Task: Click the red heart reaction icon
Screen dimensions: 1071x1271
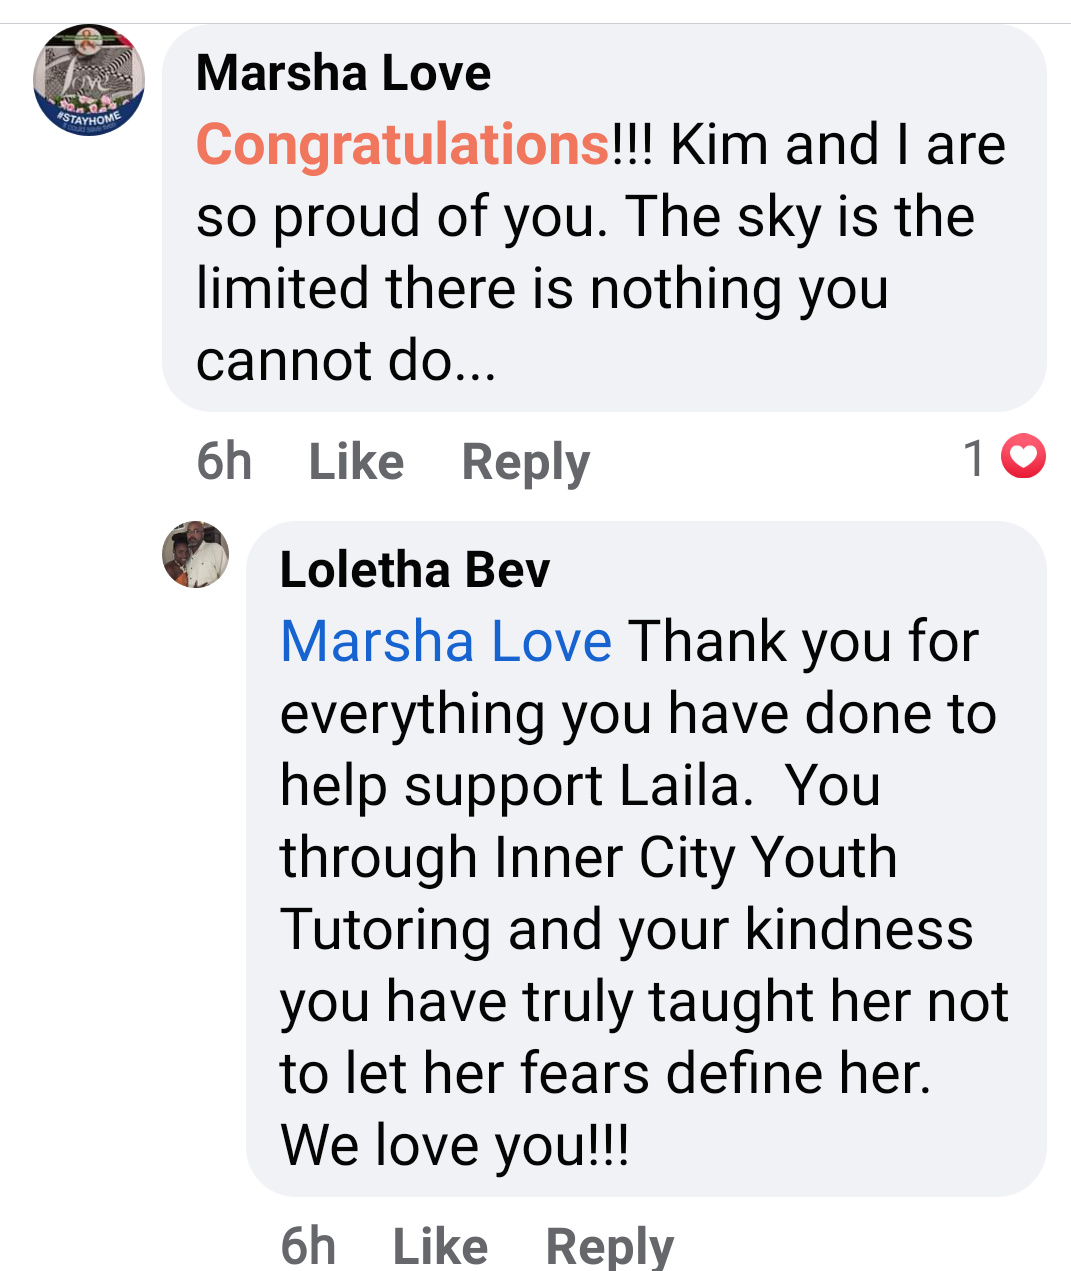Action: point(1023,457)
